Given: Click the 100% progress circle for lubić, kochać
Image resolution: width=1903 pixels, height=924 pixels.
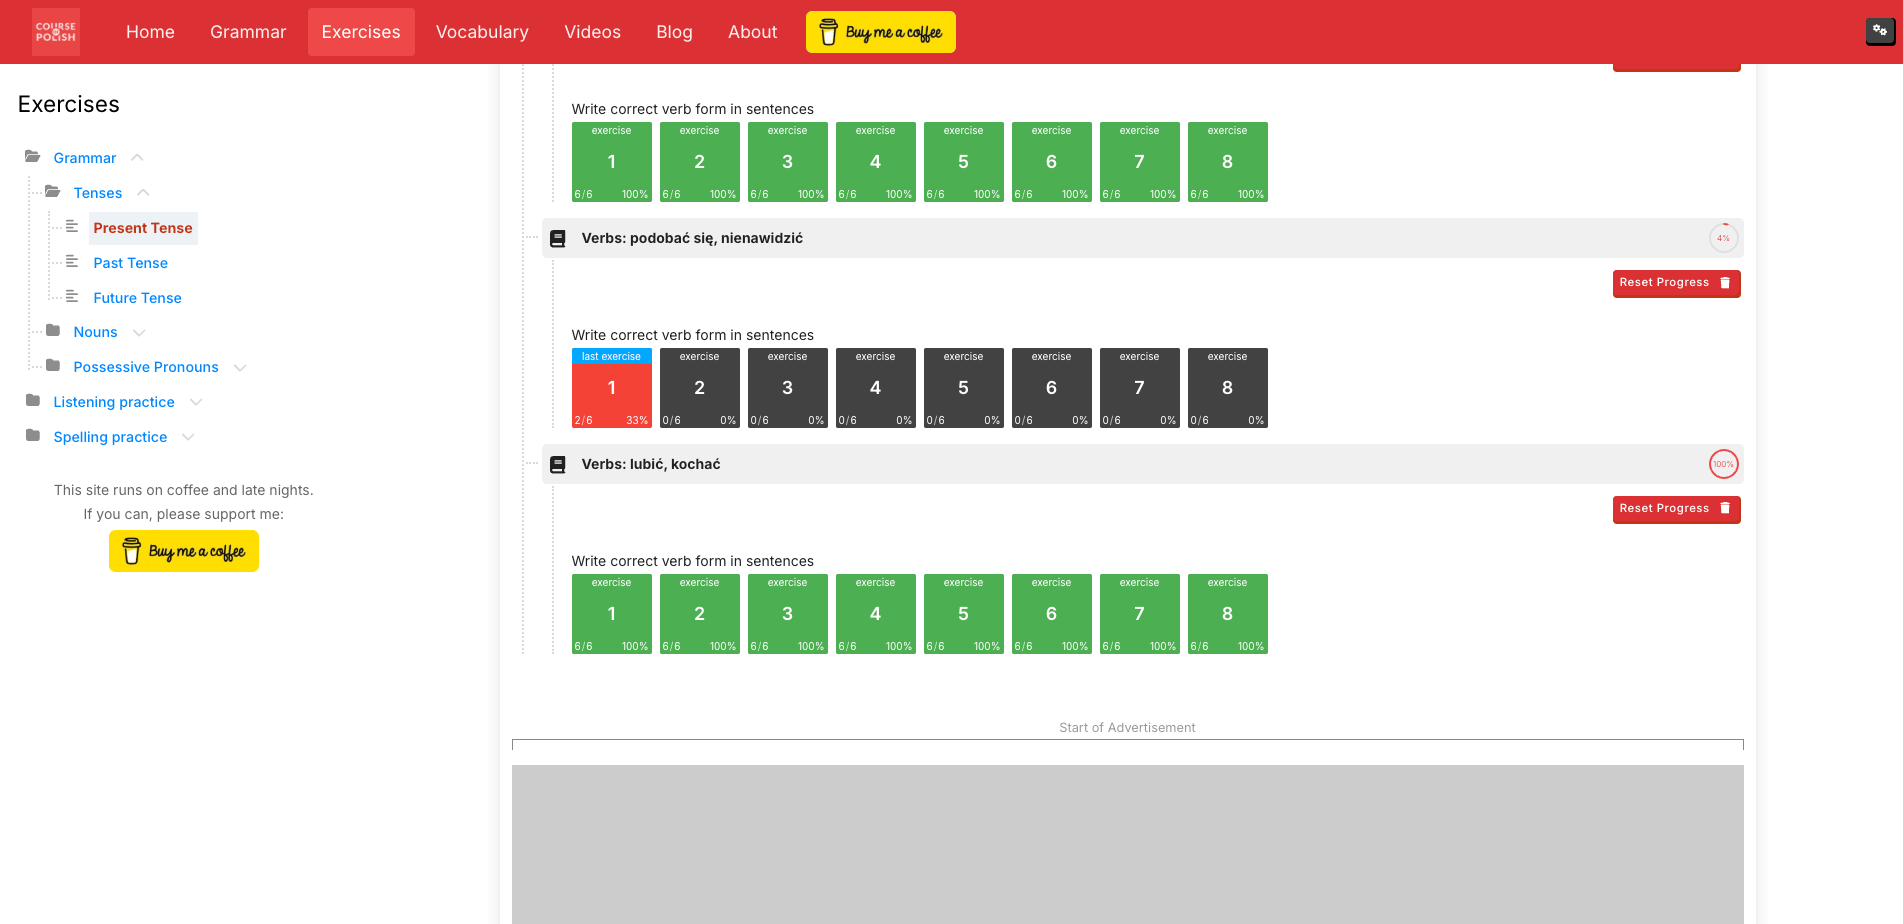Looking at the screenshot, I should 1723,464.
